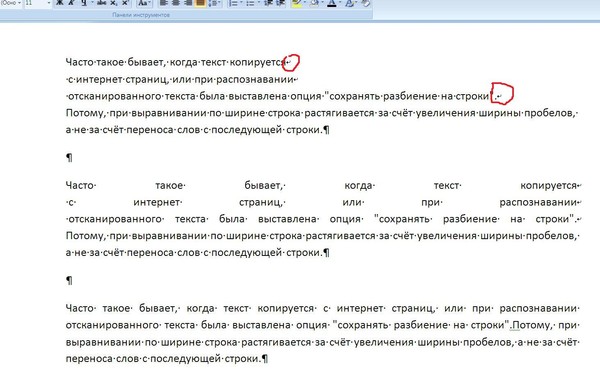
Task: Toggle bold formatting (Ж button)
Action: click(59, 3)
